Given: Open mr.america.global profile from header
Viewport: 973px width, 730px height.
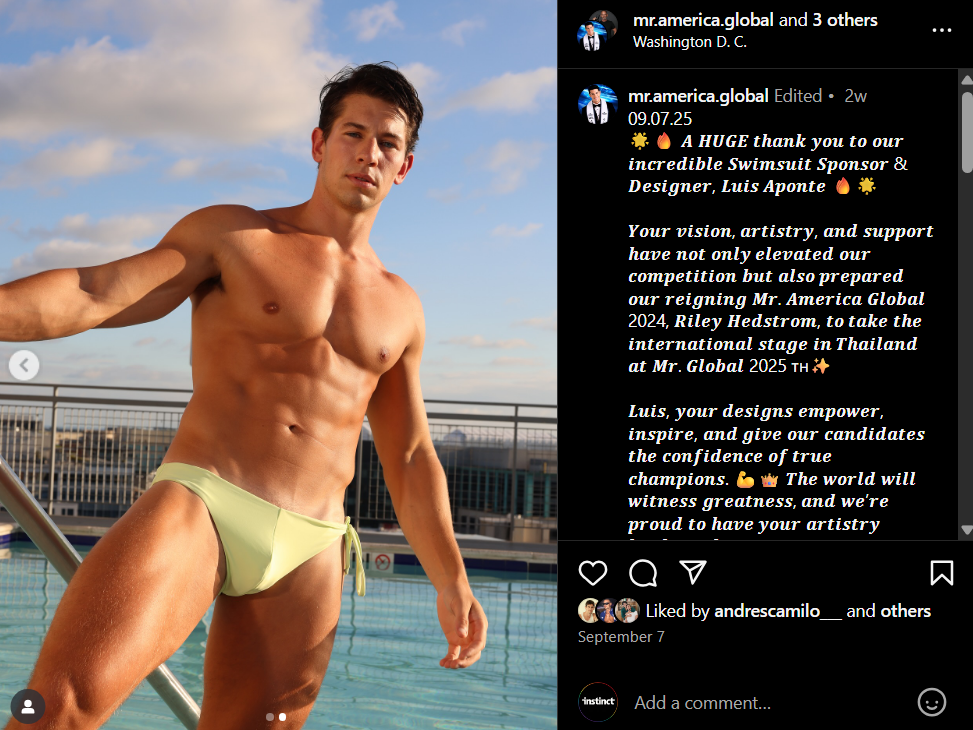Looking at the screenshot, I should click(x=703, y=20).
